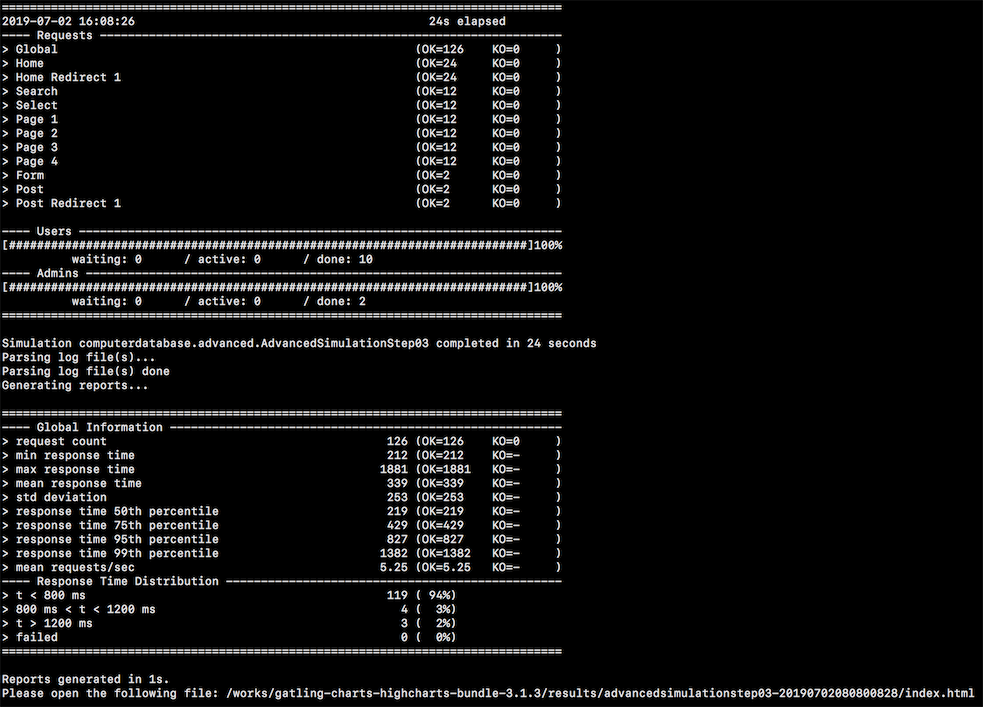Click the 'Parsing log file(s) done' line

pyautogui.click(x=85, y=372)
